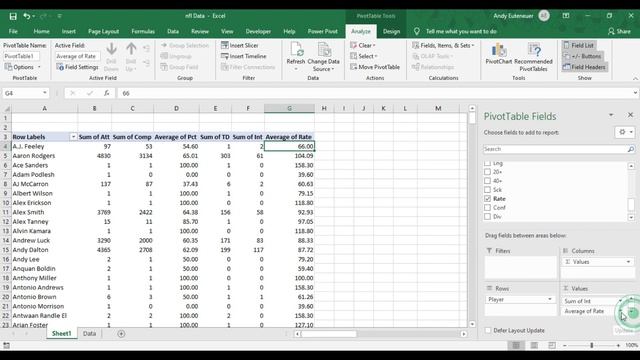Check the Div field checkbox

pos(487,217)
